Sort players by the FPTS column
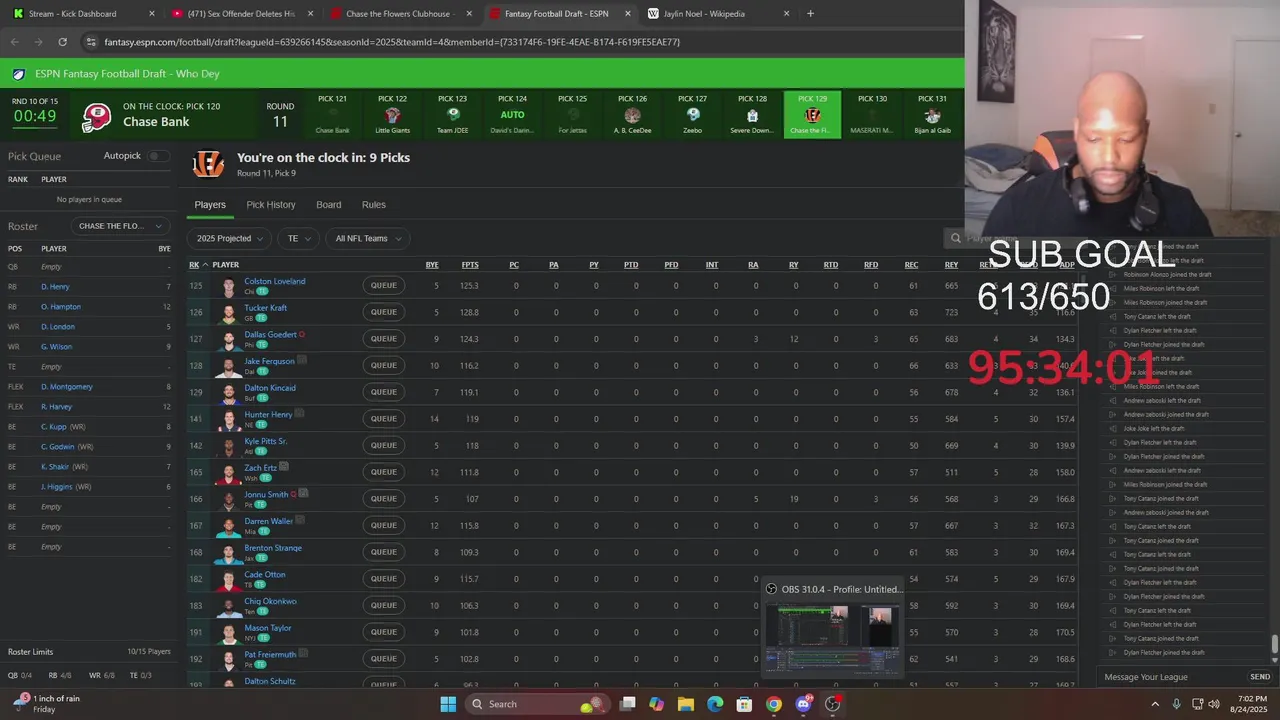 (470, 265)
